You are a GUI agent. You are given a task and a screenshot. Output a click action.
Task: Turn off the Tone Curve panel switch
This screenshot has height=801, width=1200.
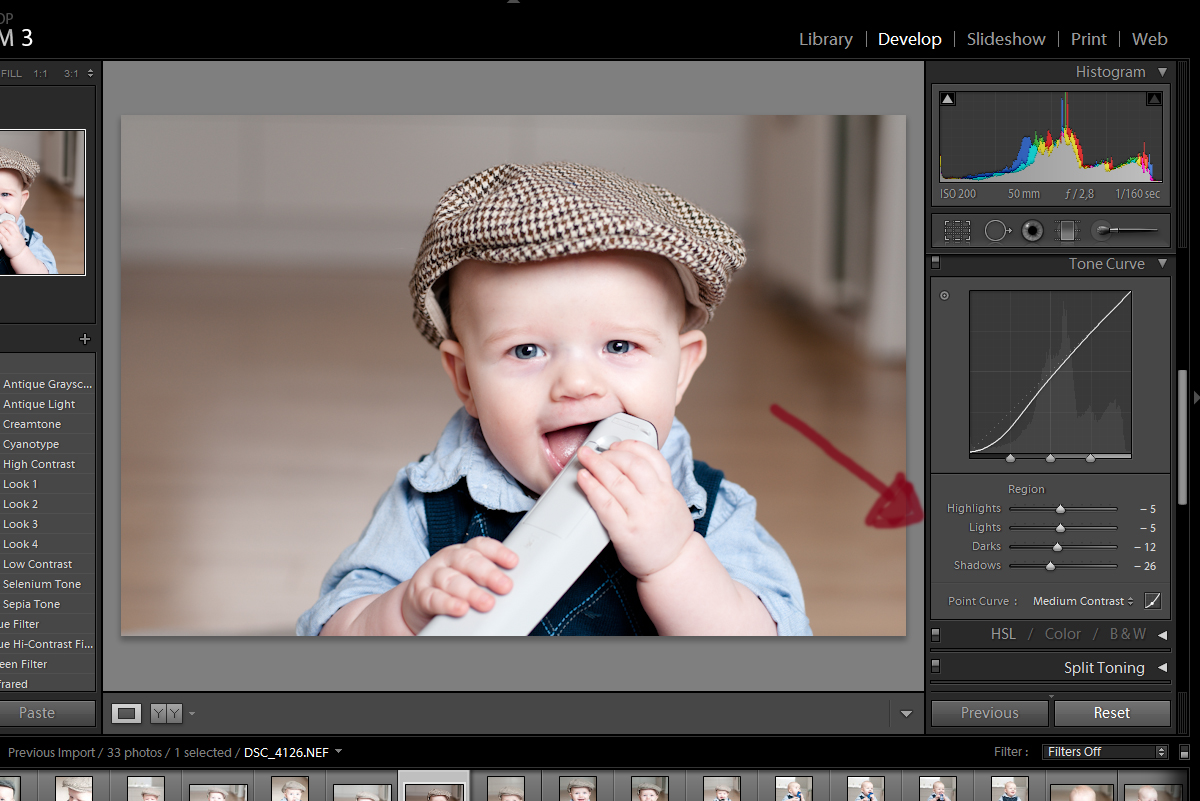point(936,264)
